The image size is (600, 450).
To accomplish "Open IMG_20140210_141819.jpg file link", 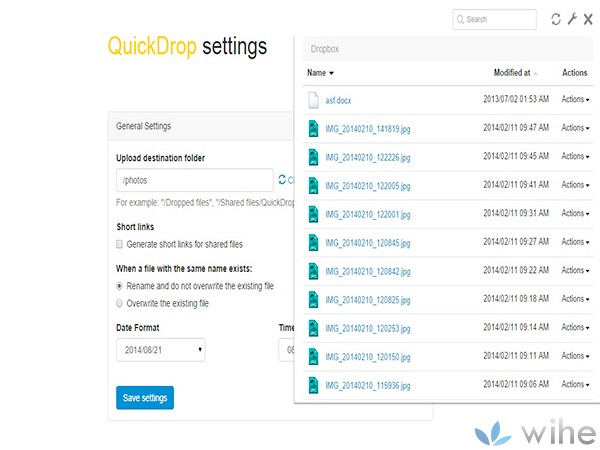I will (368, 129).
